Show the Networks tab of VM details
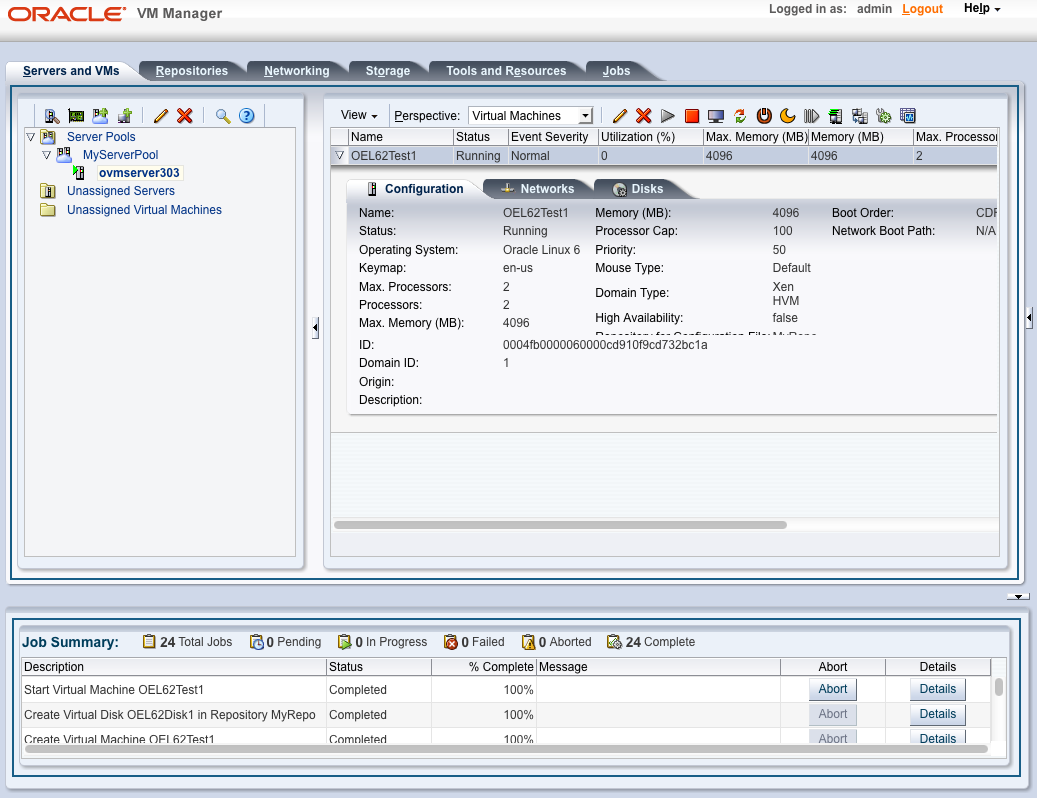This screenshot has width=1037, height=798. pos(538,188)
